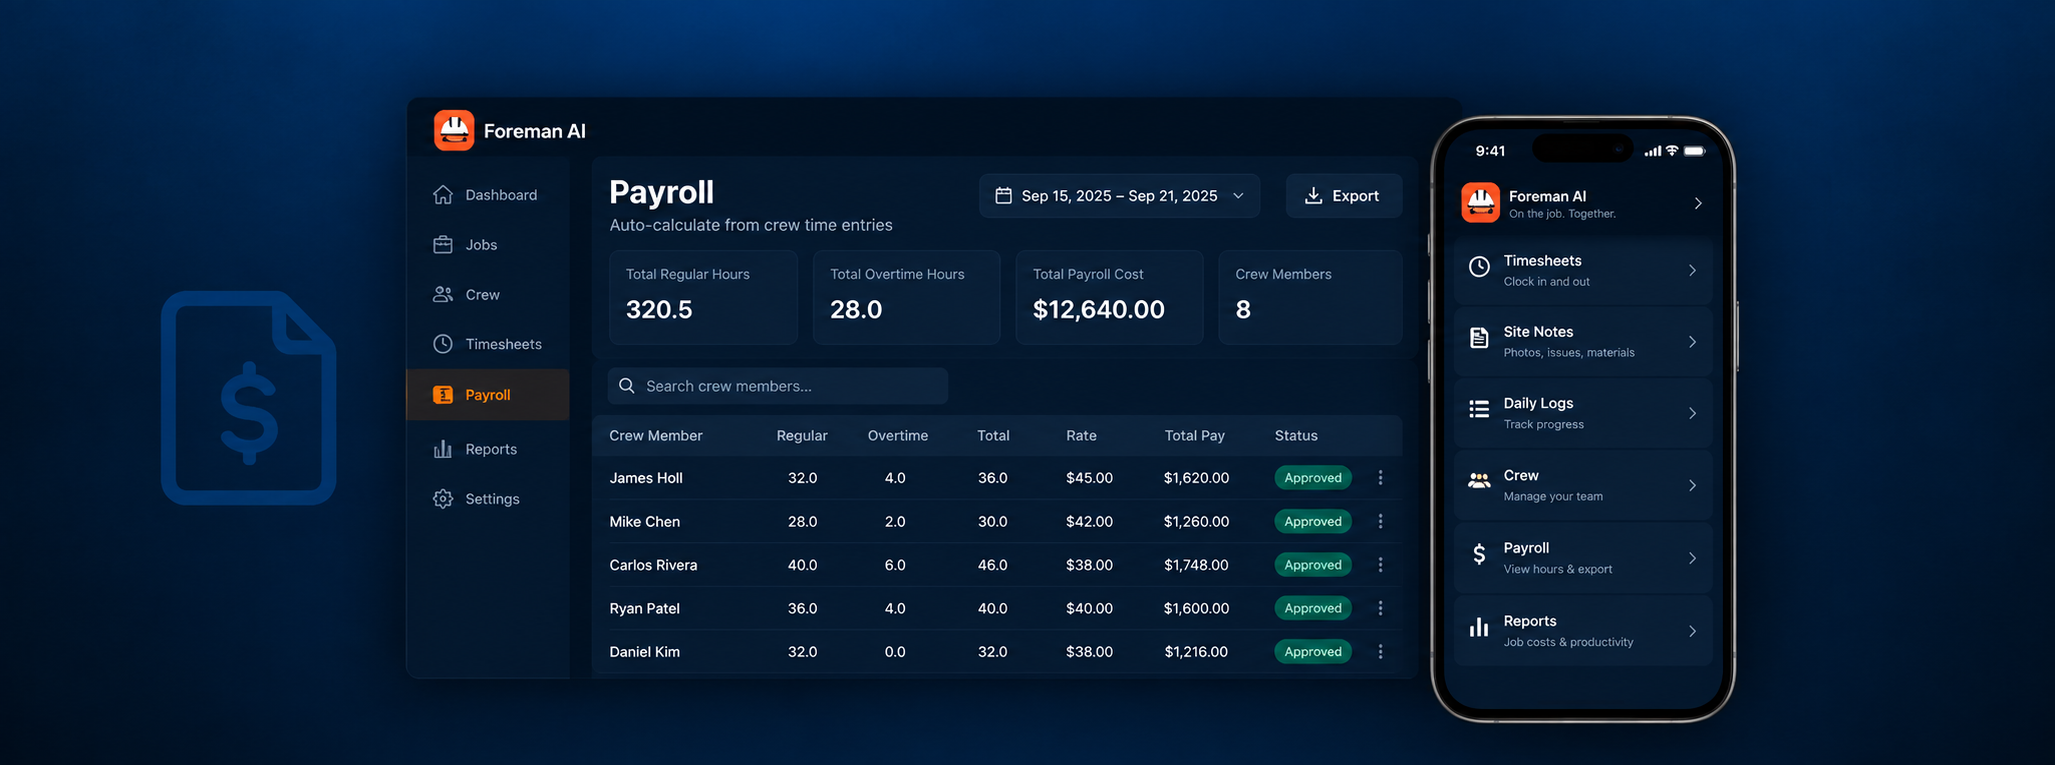
Task: Click the Foreman AI hard-hat logo in desktop header
Action: 454,130
